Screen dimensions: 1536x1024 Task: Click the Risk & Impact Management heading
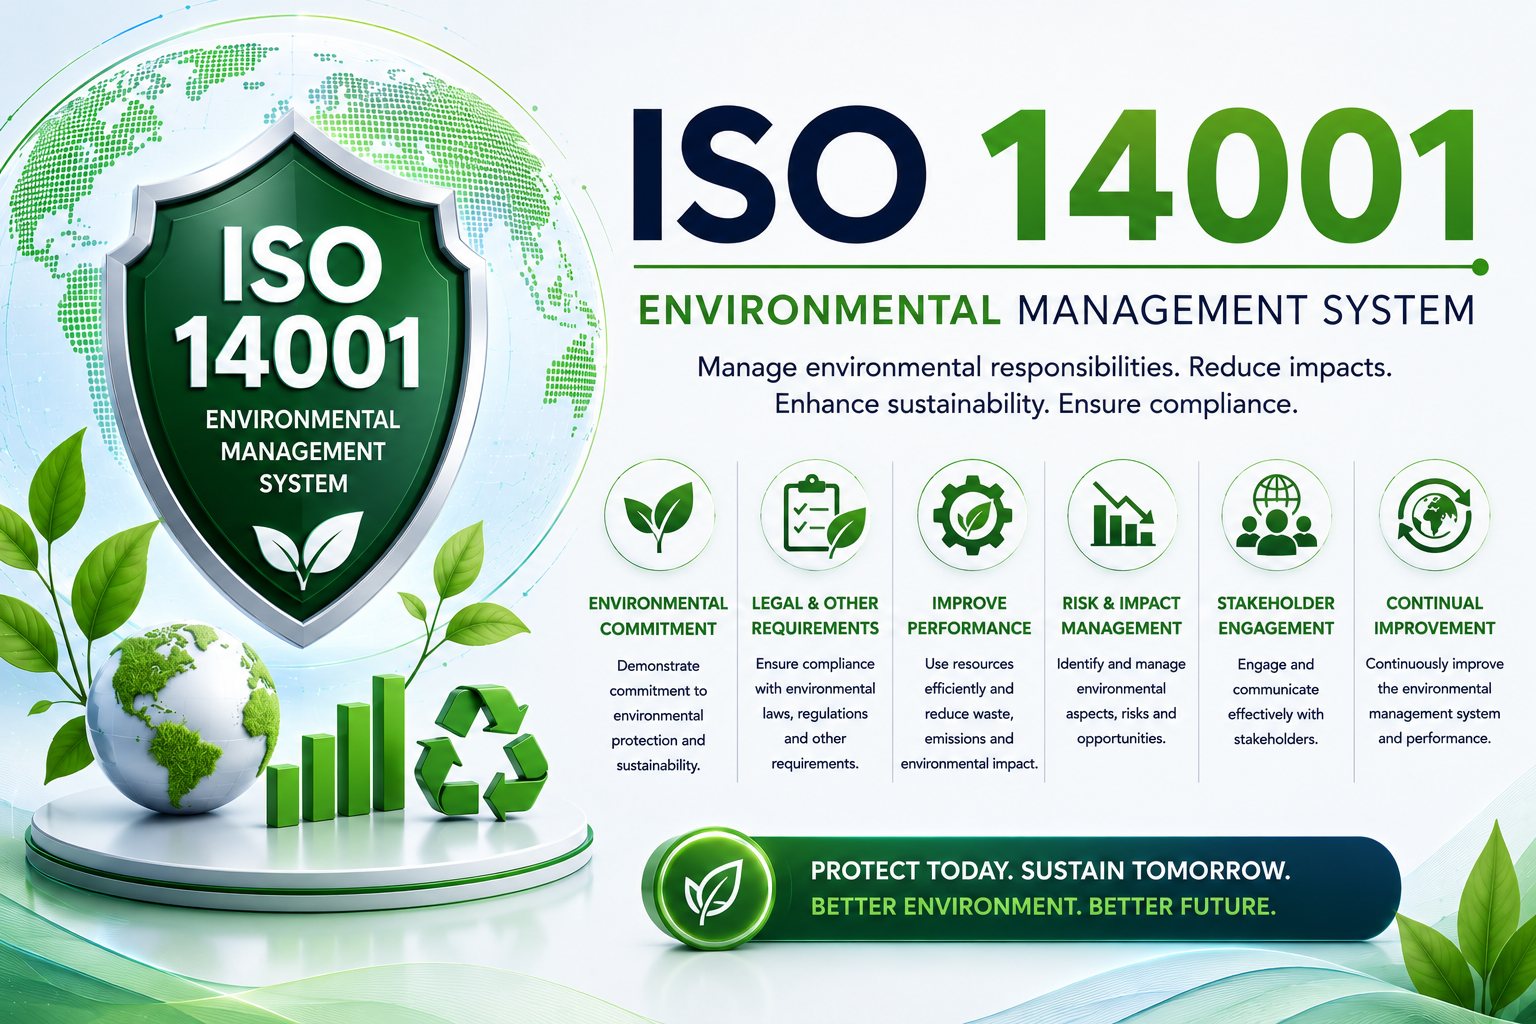[x=1121, y=616]
